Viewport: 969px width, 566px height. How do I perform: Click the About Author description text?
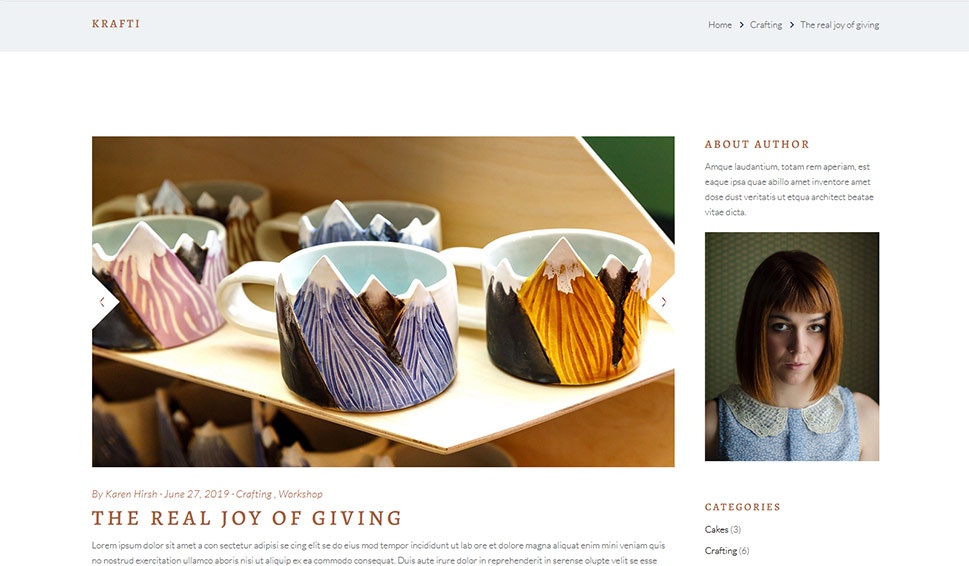click(x=789, y=189)
